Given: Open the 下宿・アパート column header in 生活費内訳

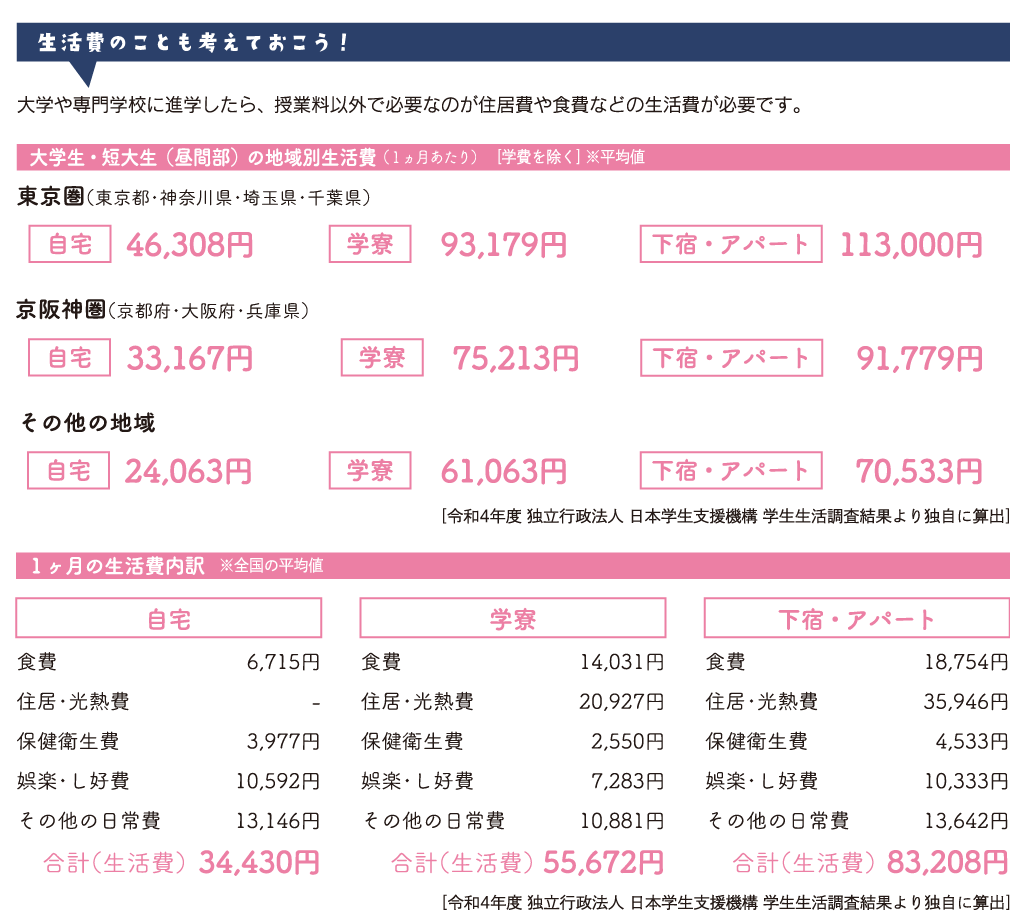Looking at the screenshot, I should (x=856, y=618).
